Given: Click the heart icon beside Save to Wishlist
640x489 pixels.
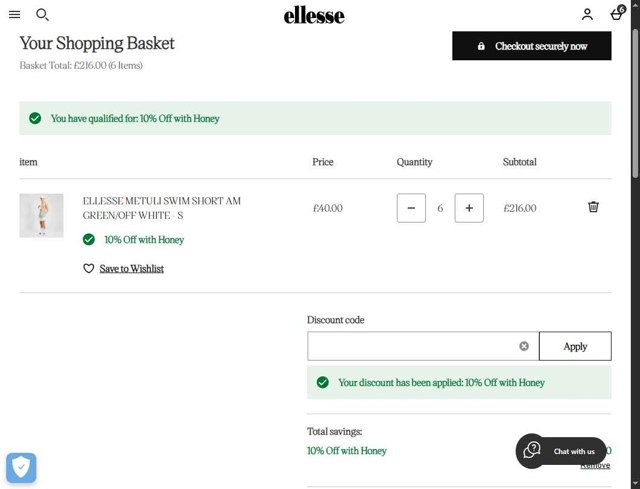Looking at the screenshot, I should (x=89, y=268).
